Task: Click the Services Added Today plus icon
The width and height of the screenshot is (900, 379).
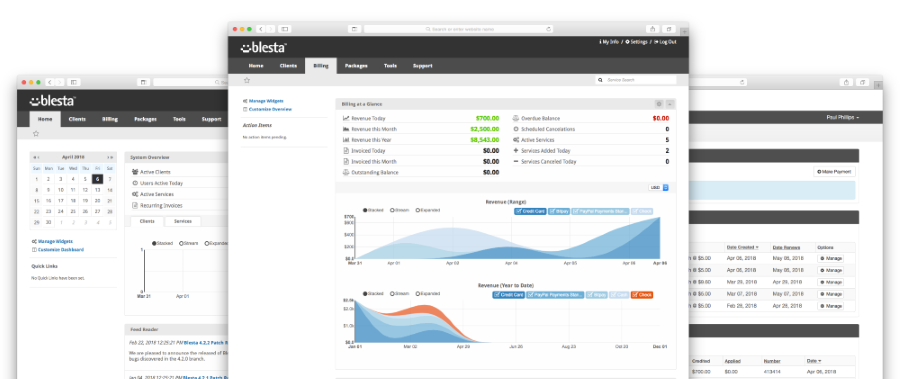Action: pyautogui.click(x=515, y=150)
